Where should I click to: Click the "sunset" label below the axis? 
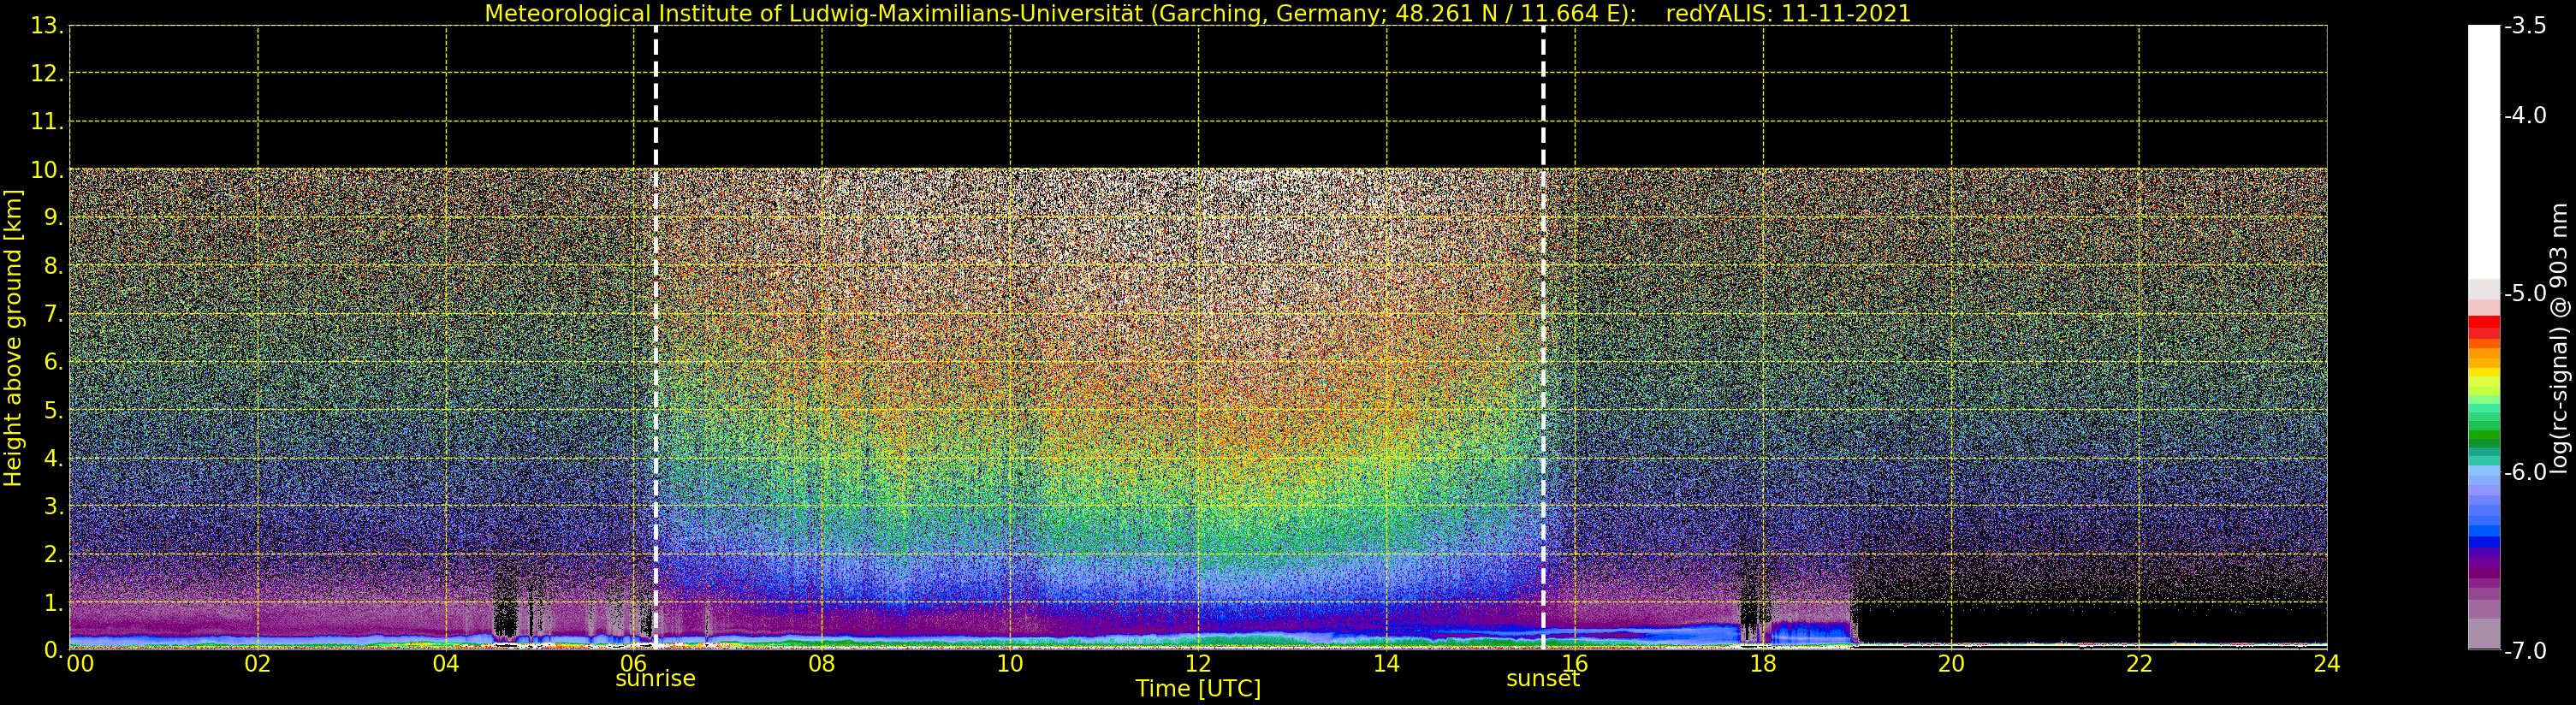pos(1543,679)
